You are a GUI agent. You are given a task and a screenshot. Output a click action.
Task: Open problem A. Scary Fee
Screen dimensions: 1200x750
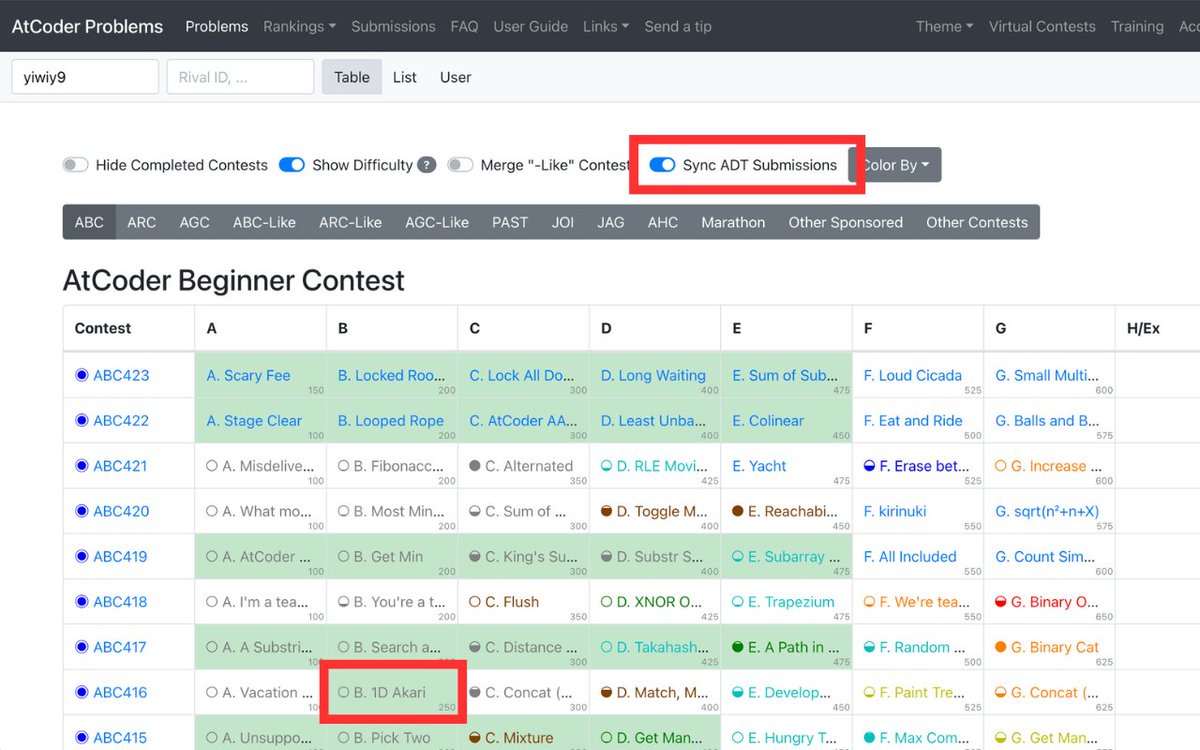pyautogui.click(x=248, y=376)
